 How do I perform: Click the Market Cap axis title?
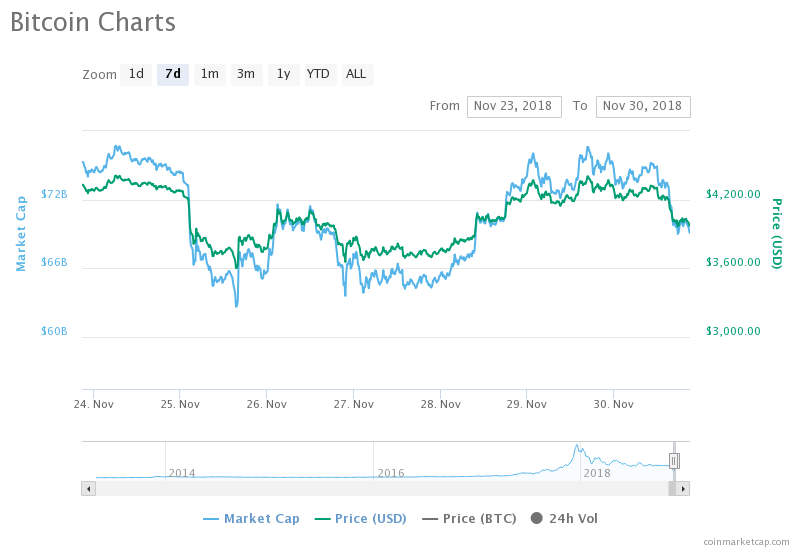[21, 234]
